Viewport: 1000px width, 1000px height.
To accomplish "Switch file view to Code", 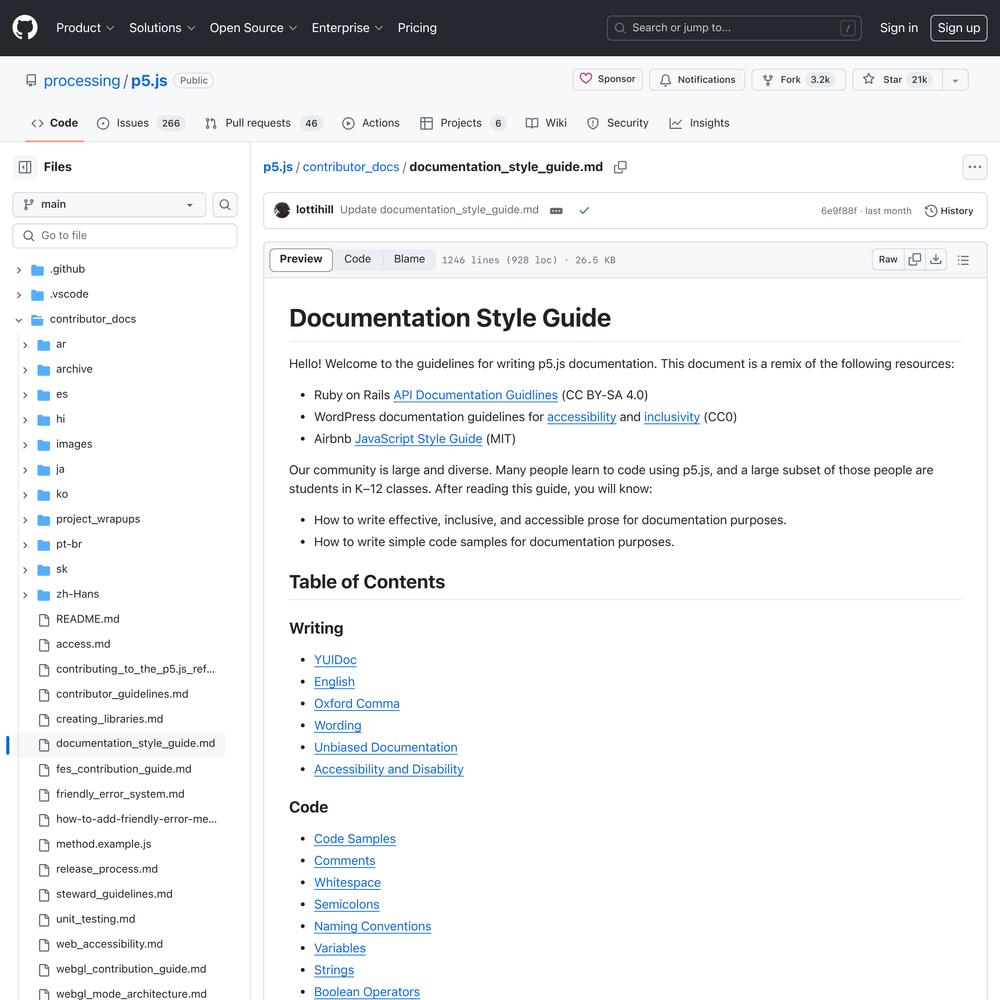I will coord(357,259).
